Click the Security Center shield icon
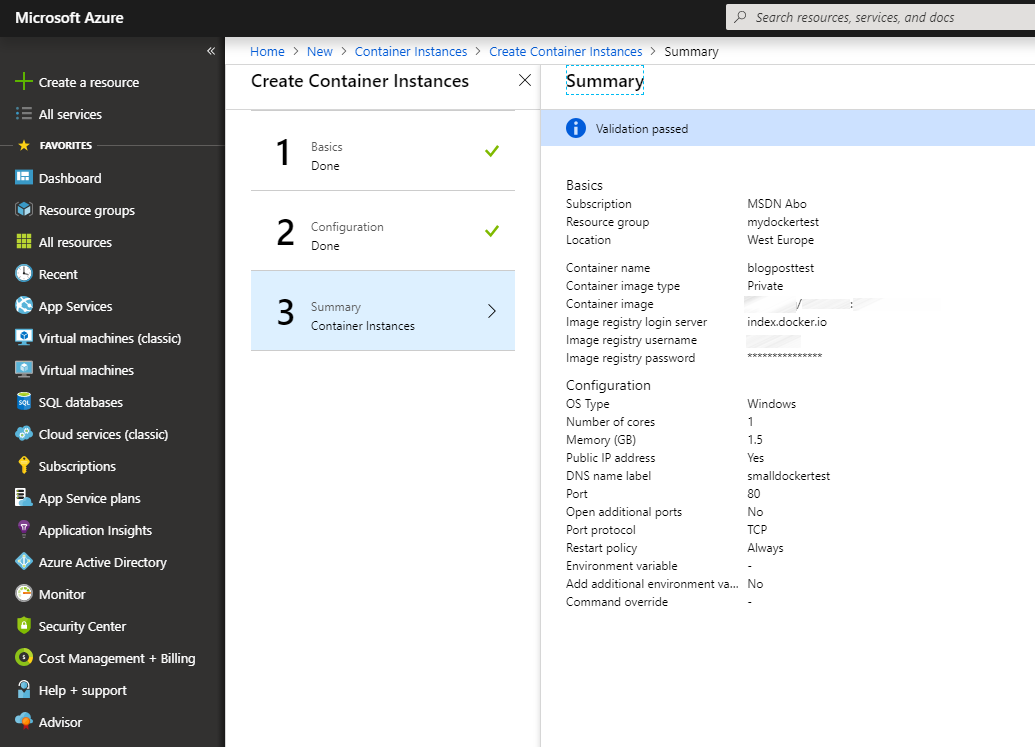The height and width of the screenshot is (747, 1035). 24,626
